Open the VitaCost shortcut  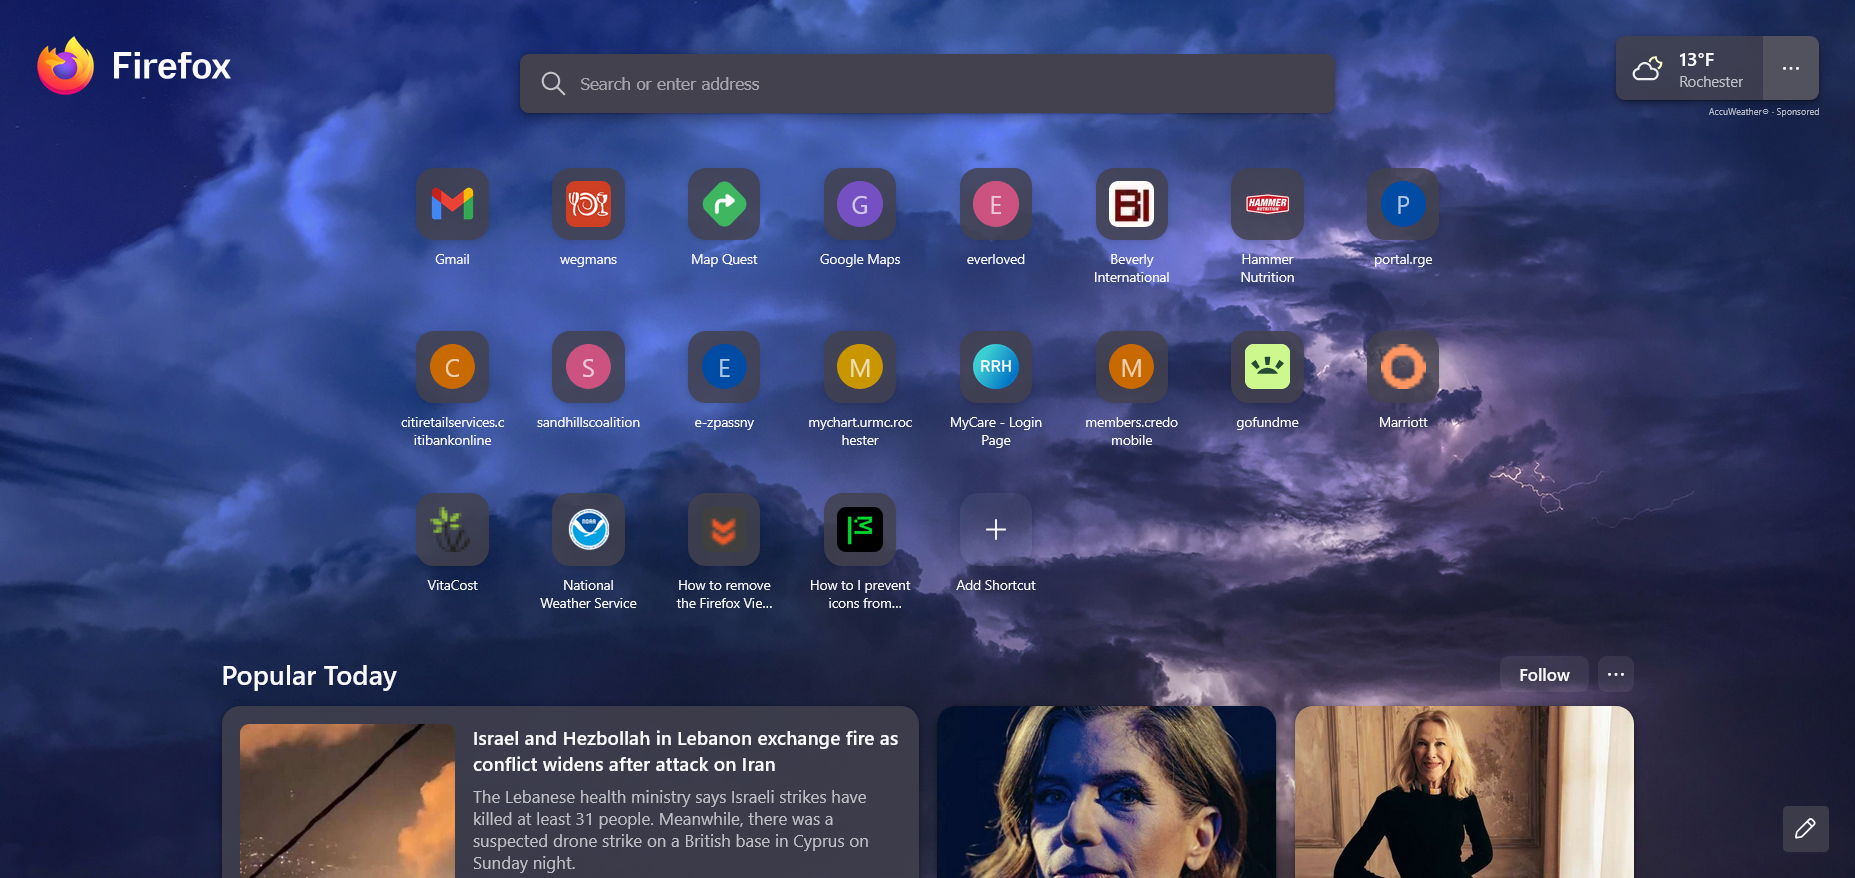452,530
